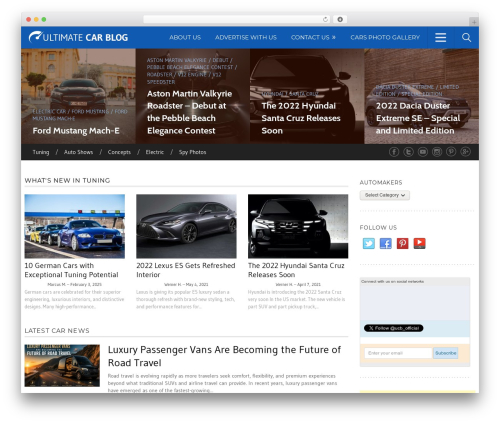Screen dimensions: 500x423
Task: Click Follow @ucb_official button
Action: pyautogui.click(x=393, y=328)
